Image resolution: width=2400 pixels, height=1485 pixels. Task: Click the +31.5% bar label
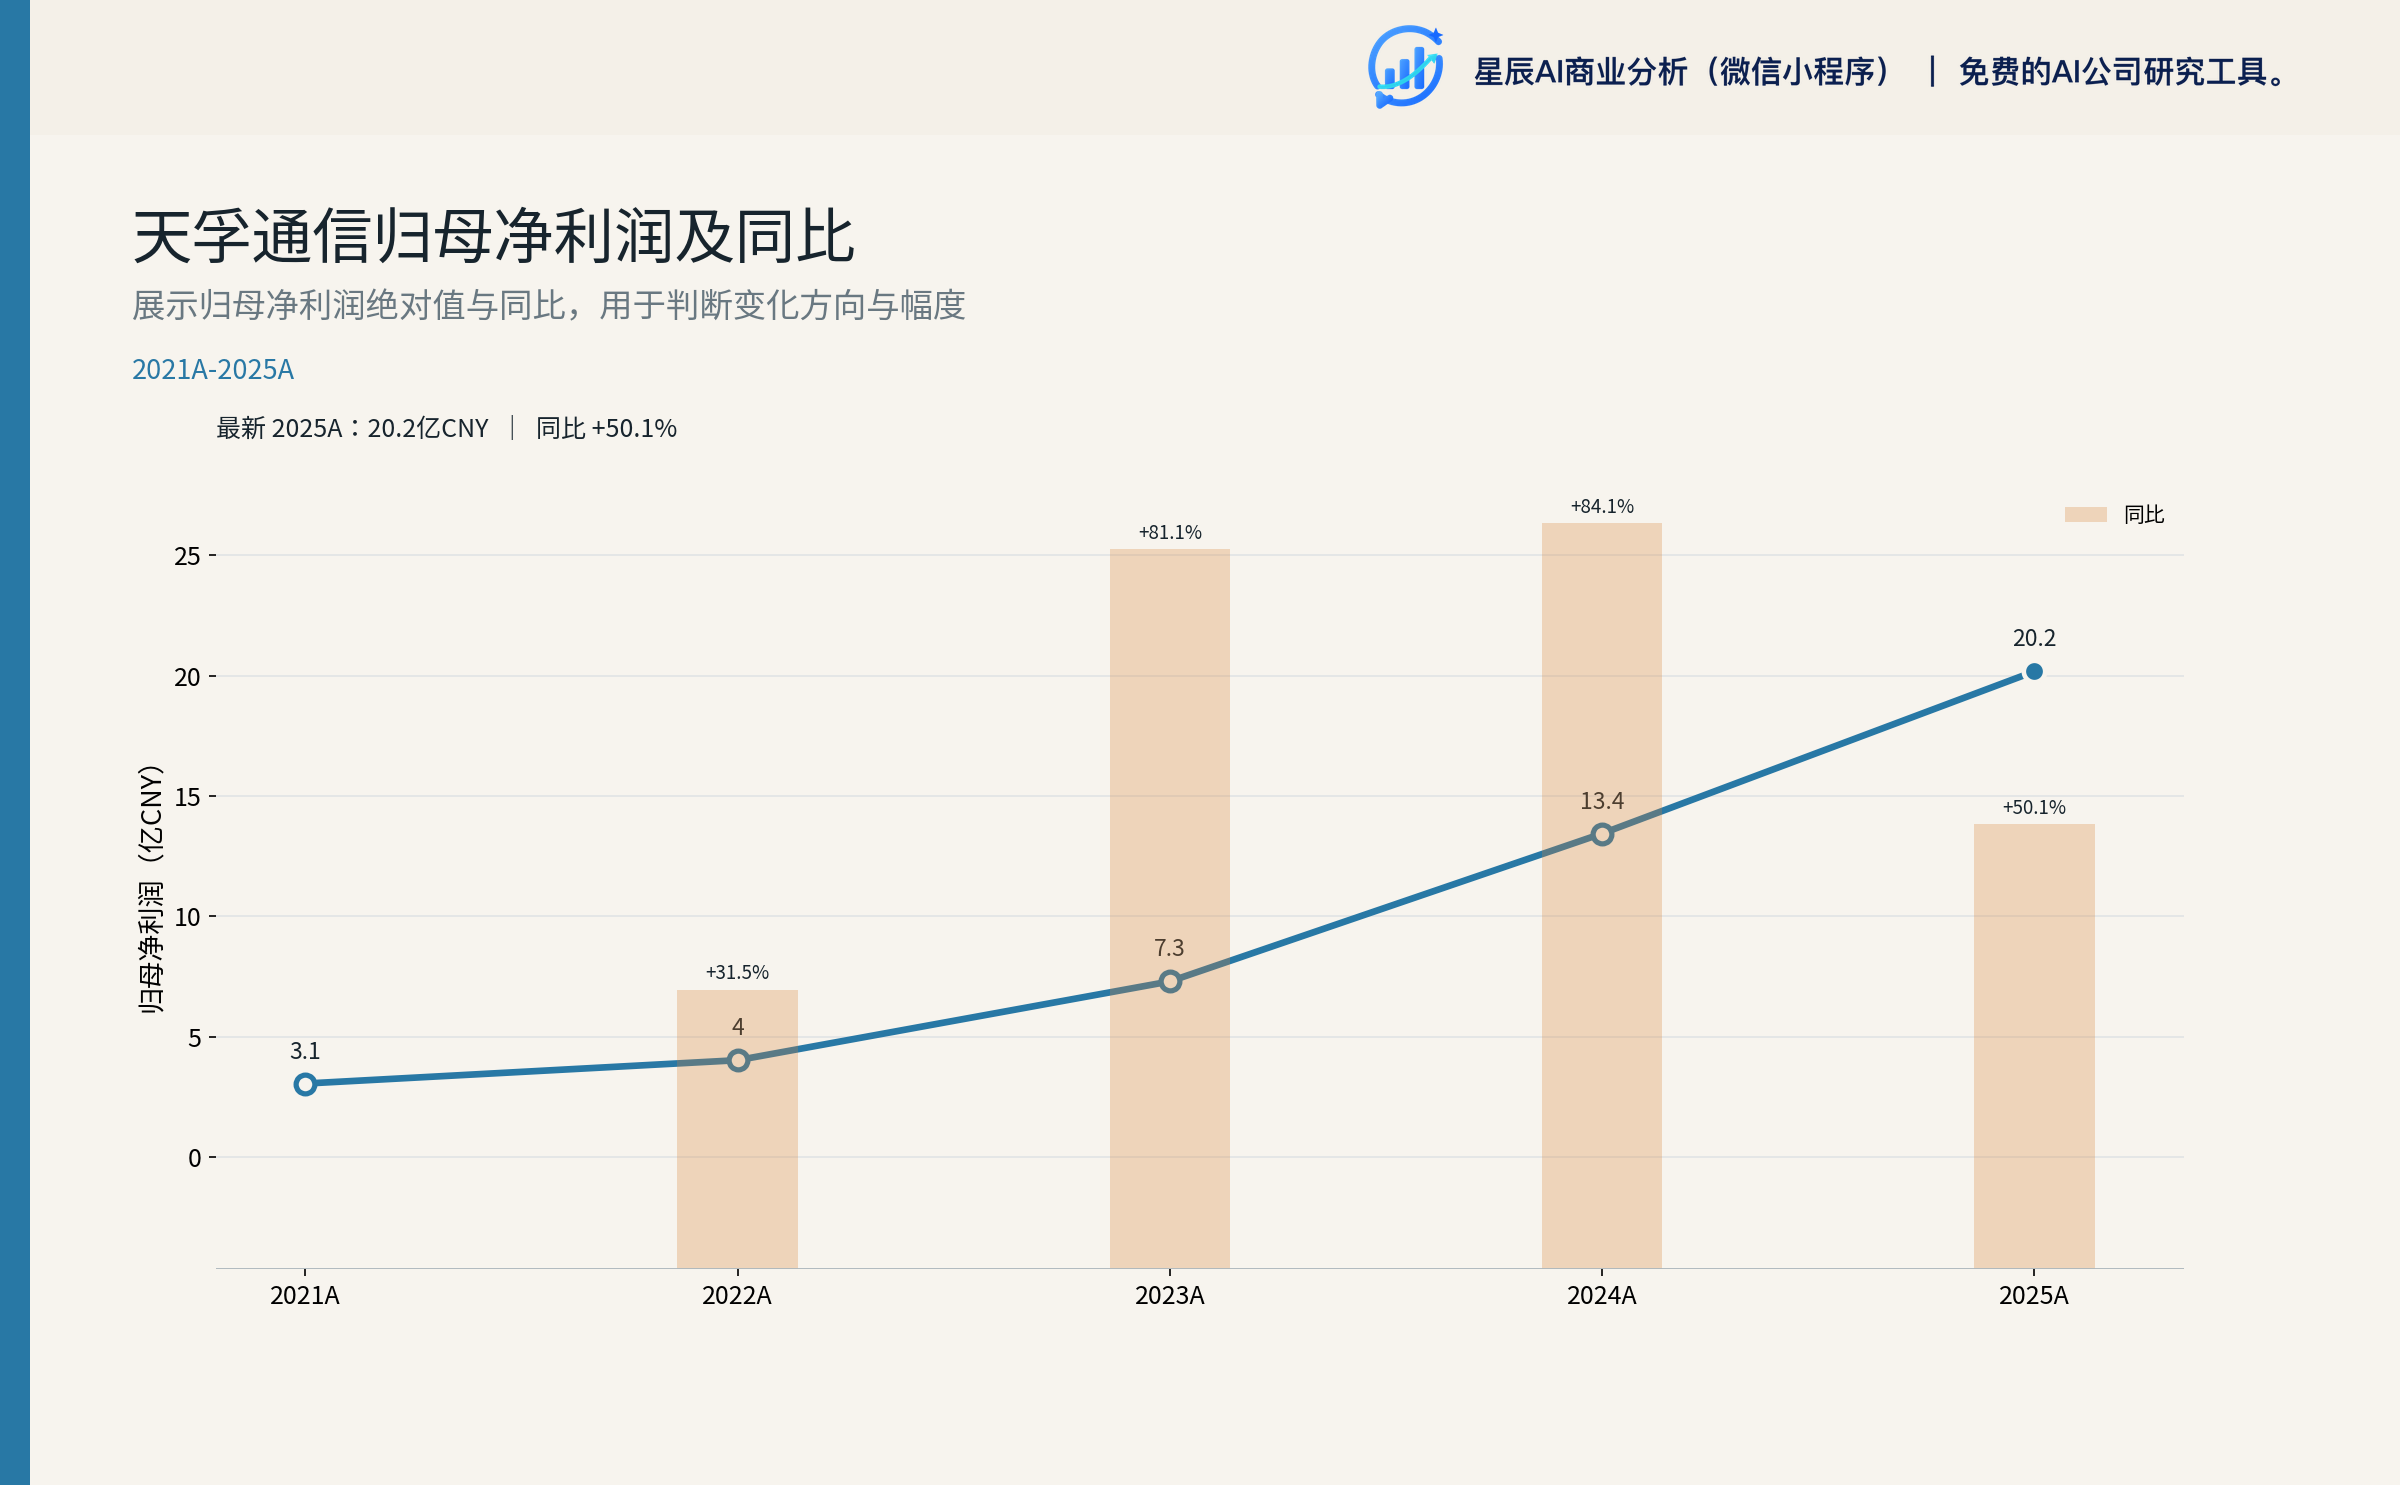[x=737, y=972]
